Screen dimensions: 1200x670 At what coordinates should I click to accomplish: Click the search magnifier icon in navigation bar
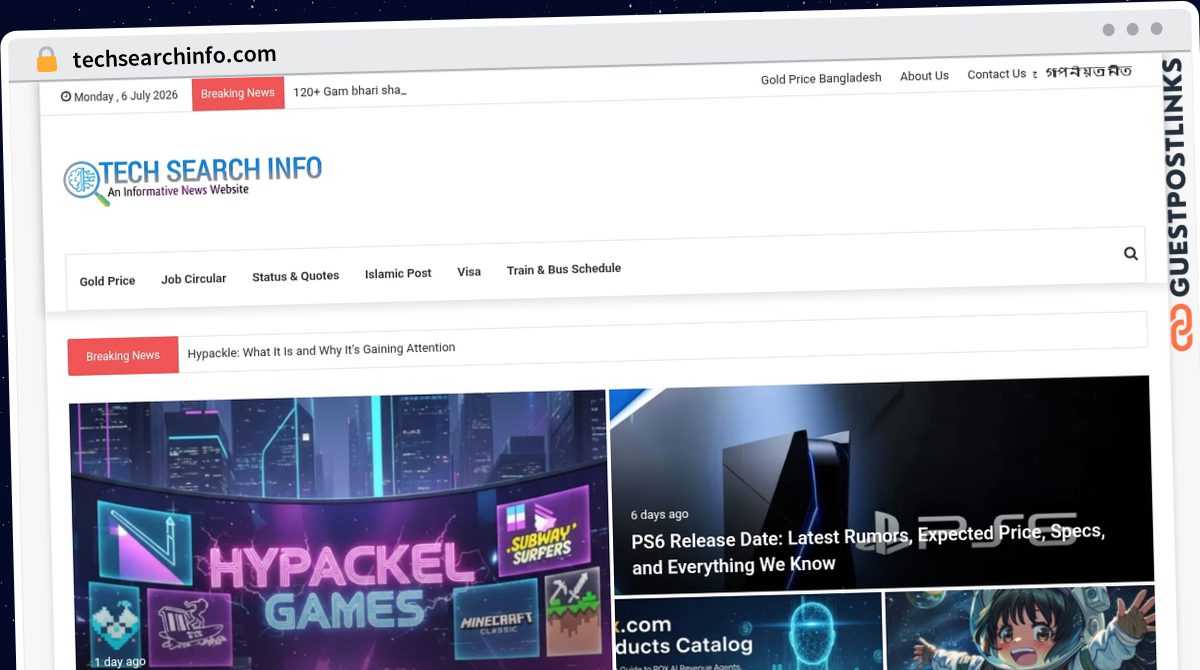[x=1131, y=253]
